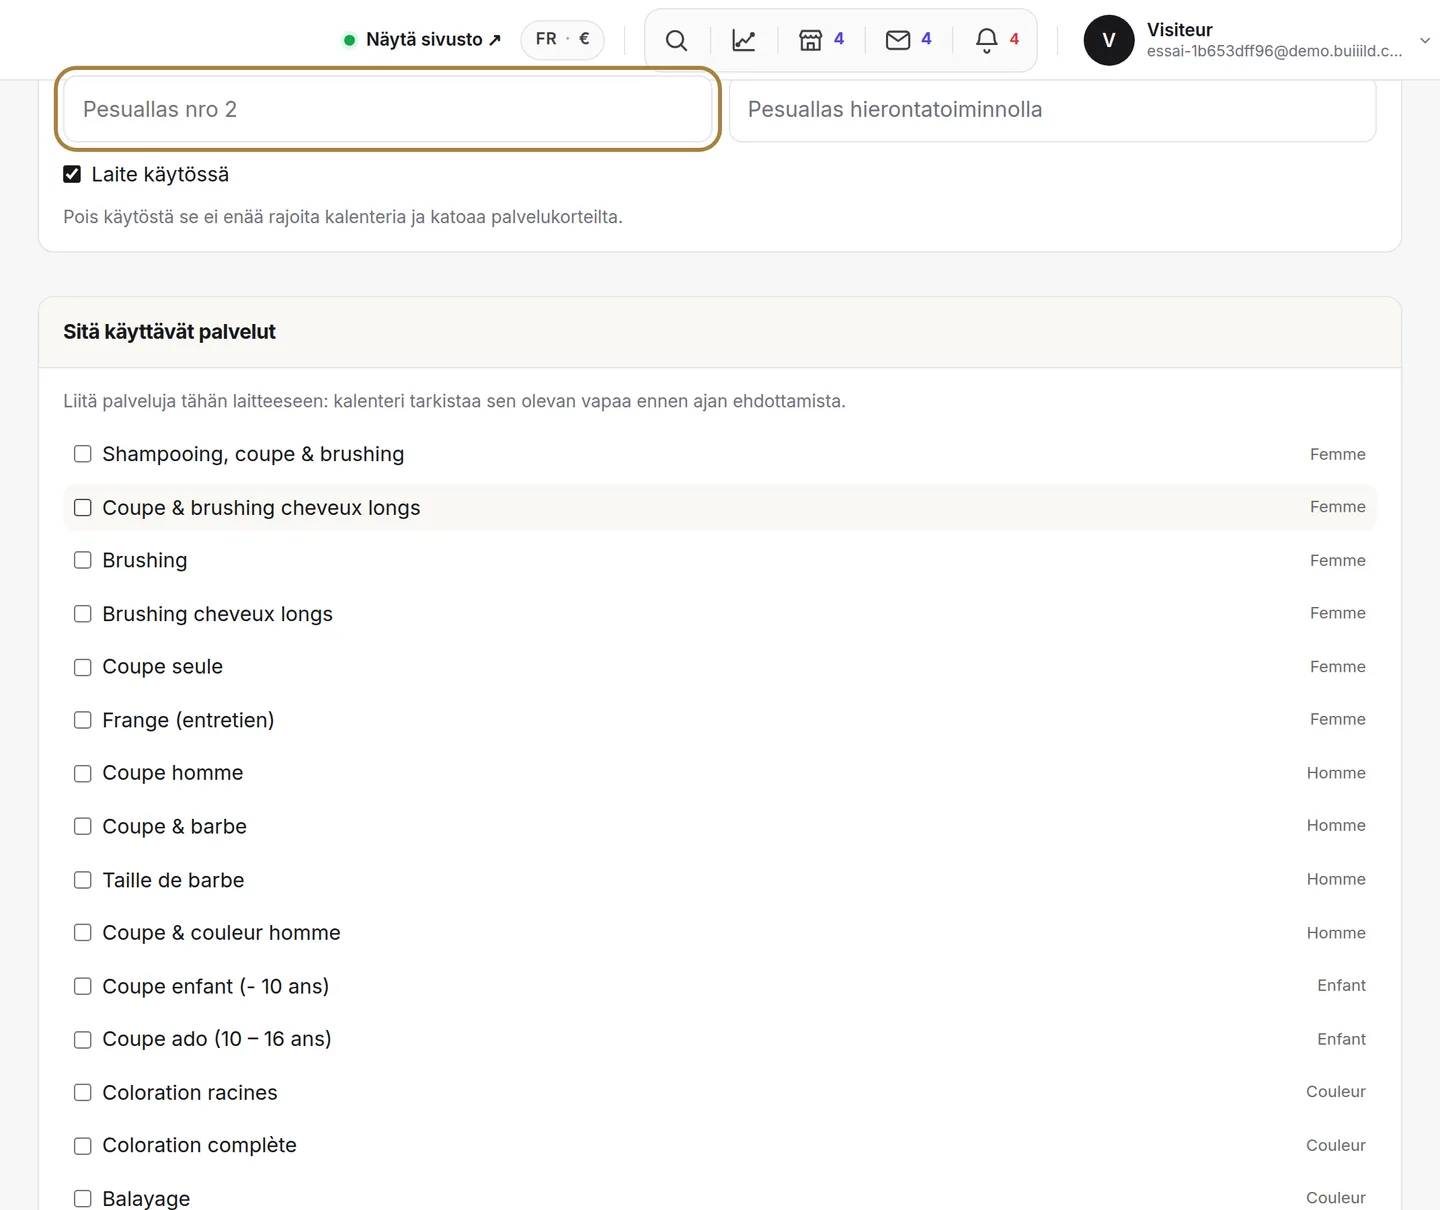This screenshot has width=1440, height=1210.
Task: Select the Frange (entretien) checkbox
Action: (x=83, y=720)
